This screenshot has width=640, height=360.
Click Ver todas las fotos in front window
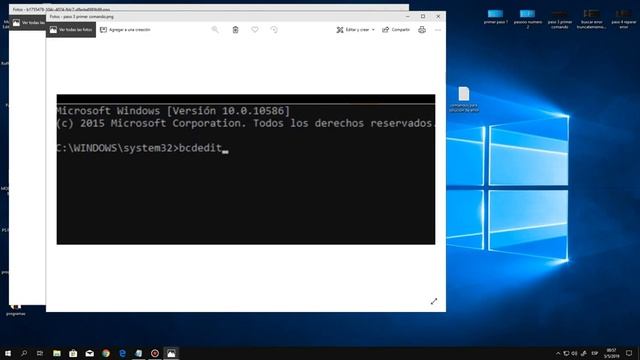(x=71, y=30)
